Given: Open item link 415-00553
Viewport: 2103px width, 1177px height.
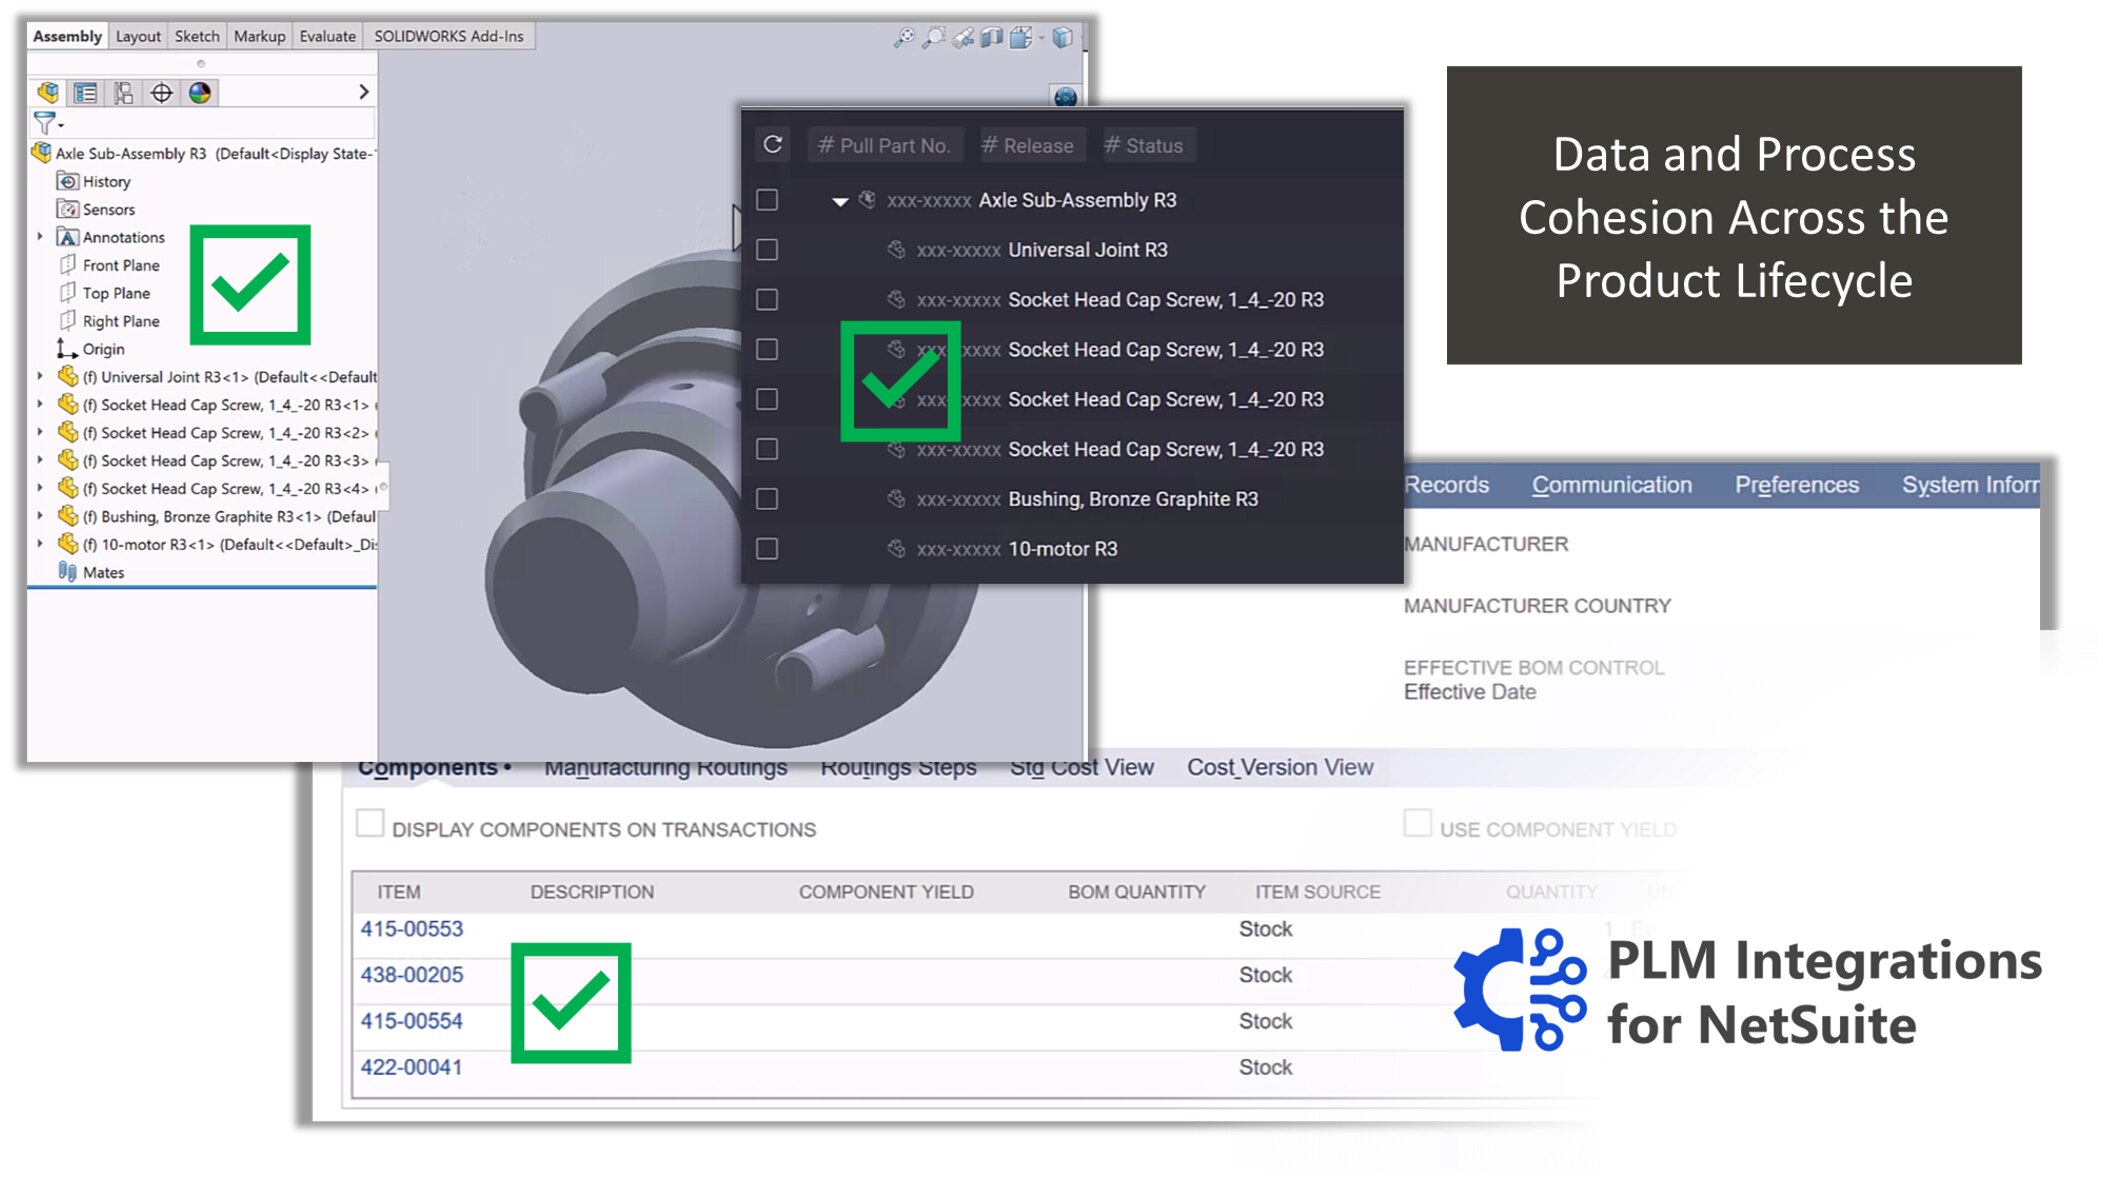Looking at the screenshot, I should click(411, 928).
